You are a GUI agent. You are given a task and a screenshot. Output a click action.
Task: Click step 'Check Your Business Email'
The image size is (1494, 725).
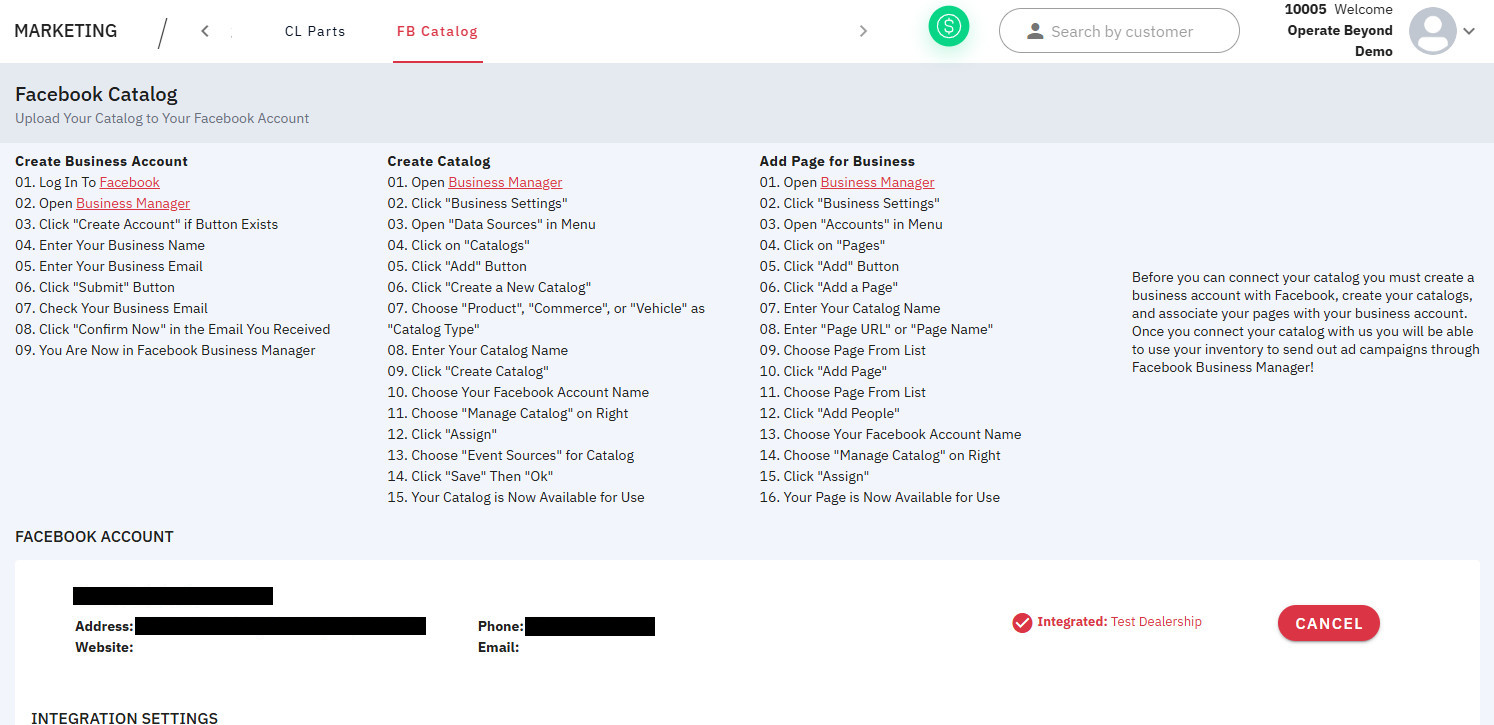tap(111, 308)
